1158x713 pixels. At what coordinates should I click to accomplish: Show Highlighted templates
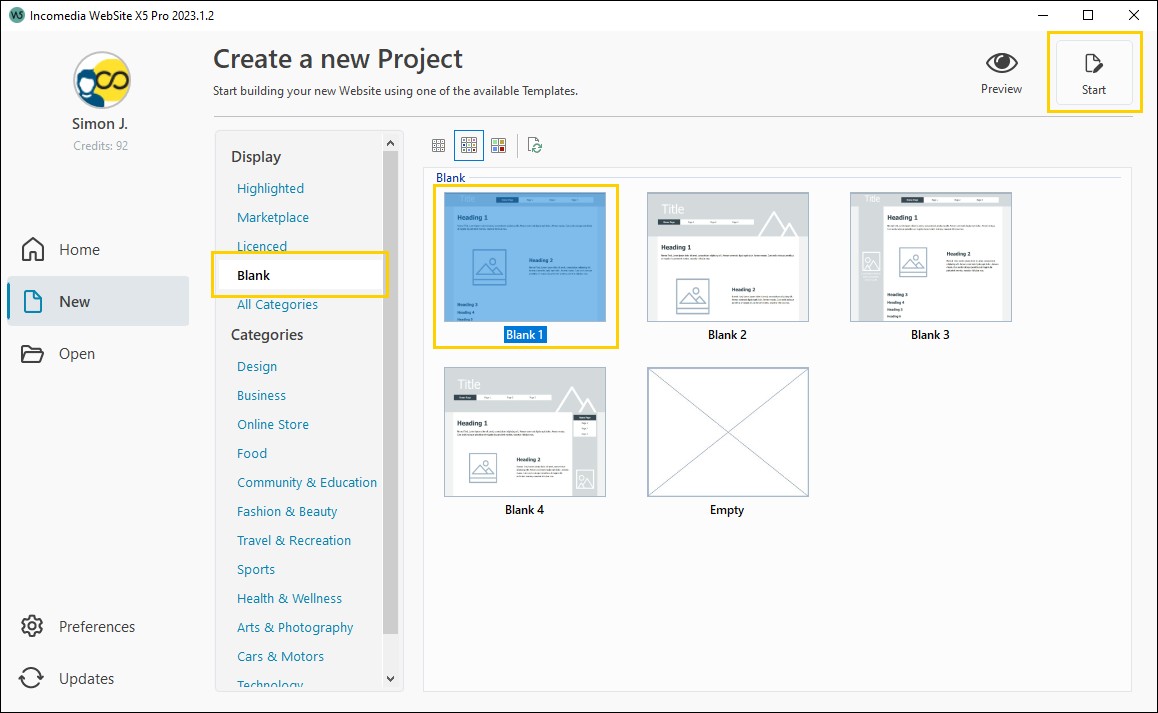click(270, 188)
